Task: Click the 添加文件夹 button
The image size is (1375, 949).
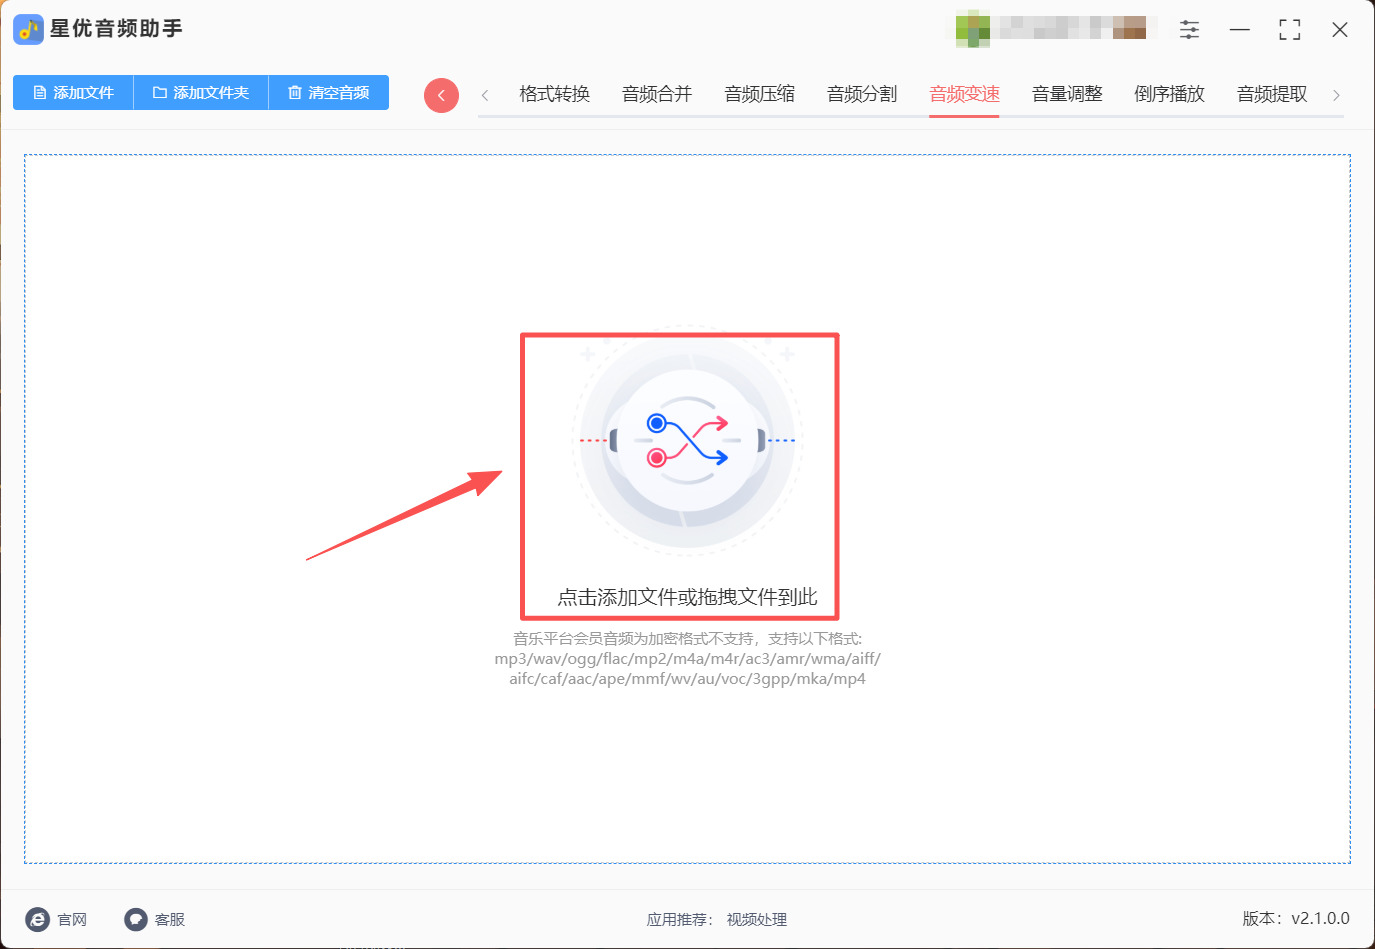Action: (x=201, y=93)
